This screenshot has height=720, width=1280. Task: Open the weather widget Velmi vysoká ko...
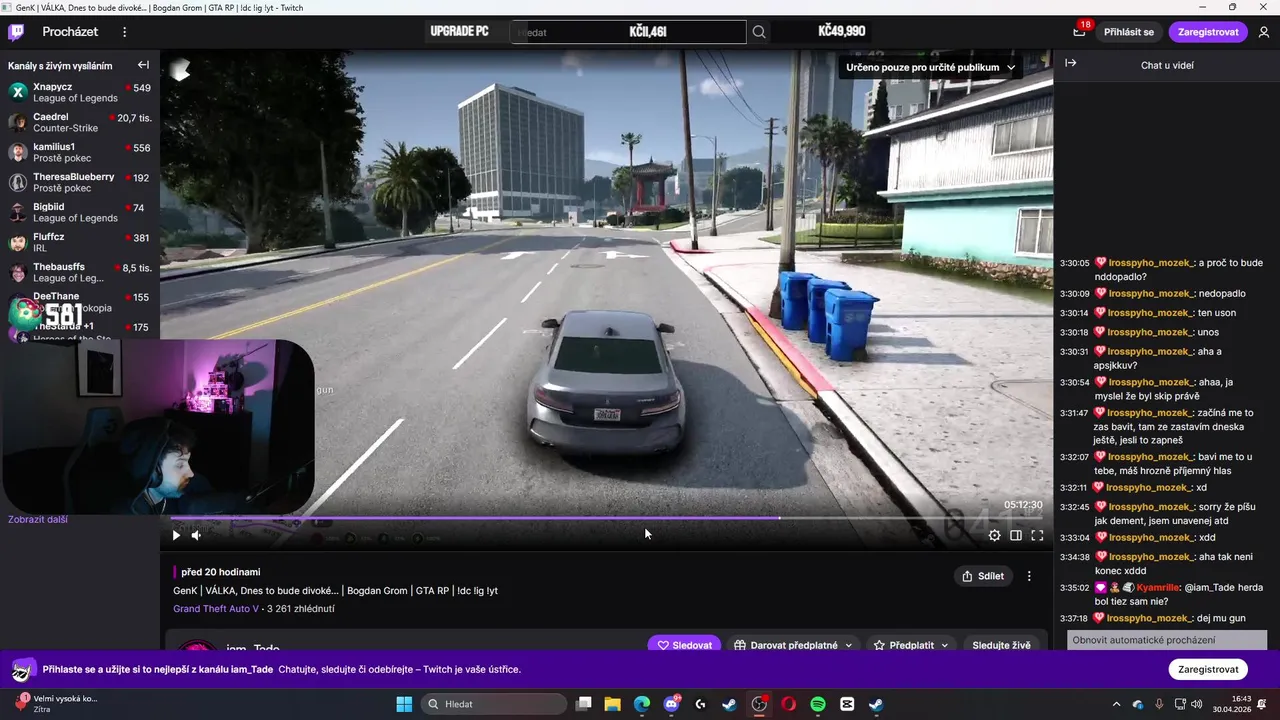pyautogui.click(x=58, y=704)
